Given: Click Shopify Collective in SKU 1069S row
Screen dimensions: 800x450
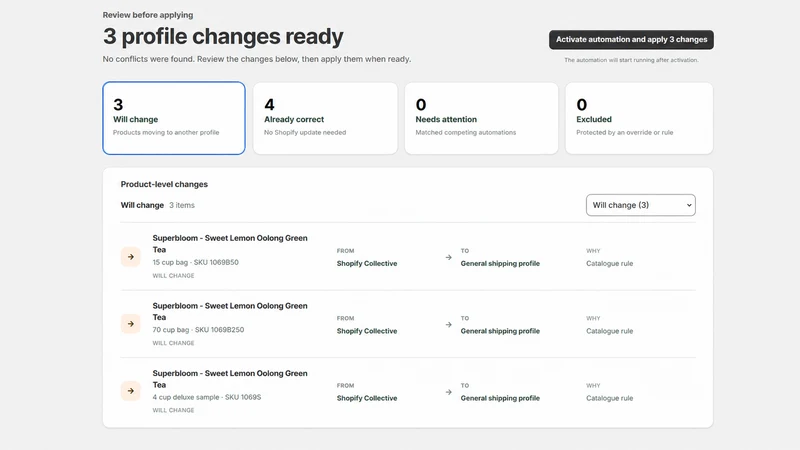Looking at the screenshot, I should pos(367,398).
